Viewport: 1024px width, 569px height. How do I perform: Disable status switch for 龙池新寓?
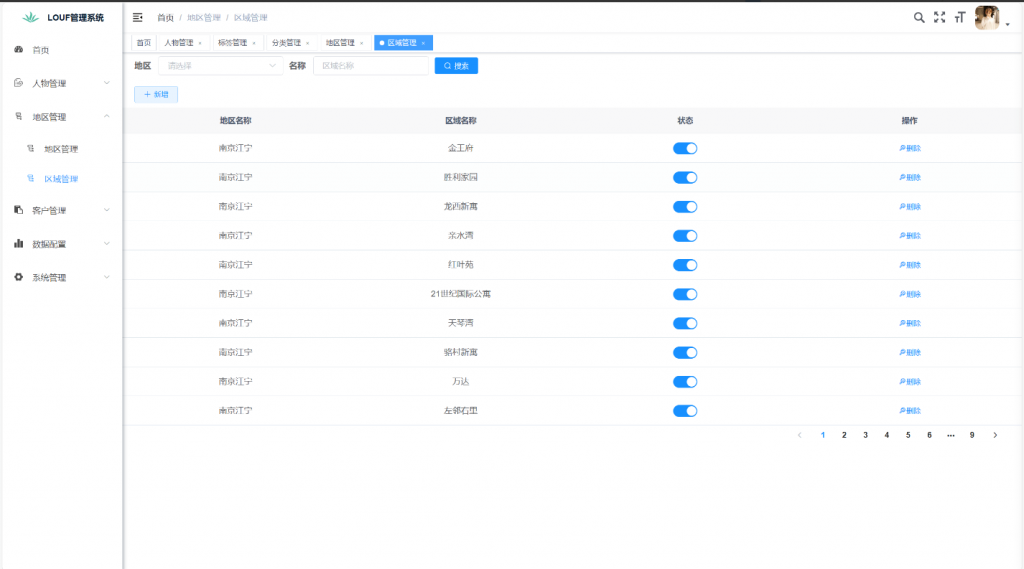(x=685, y=207)
